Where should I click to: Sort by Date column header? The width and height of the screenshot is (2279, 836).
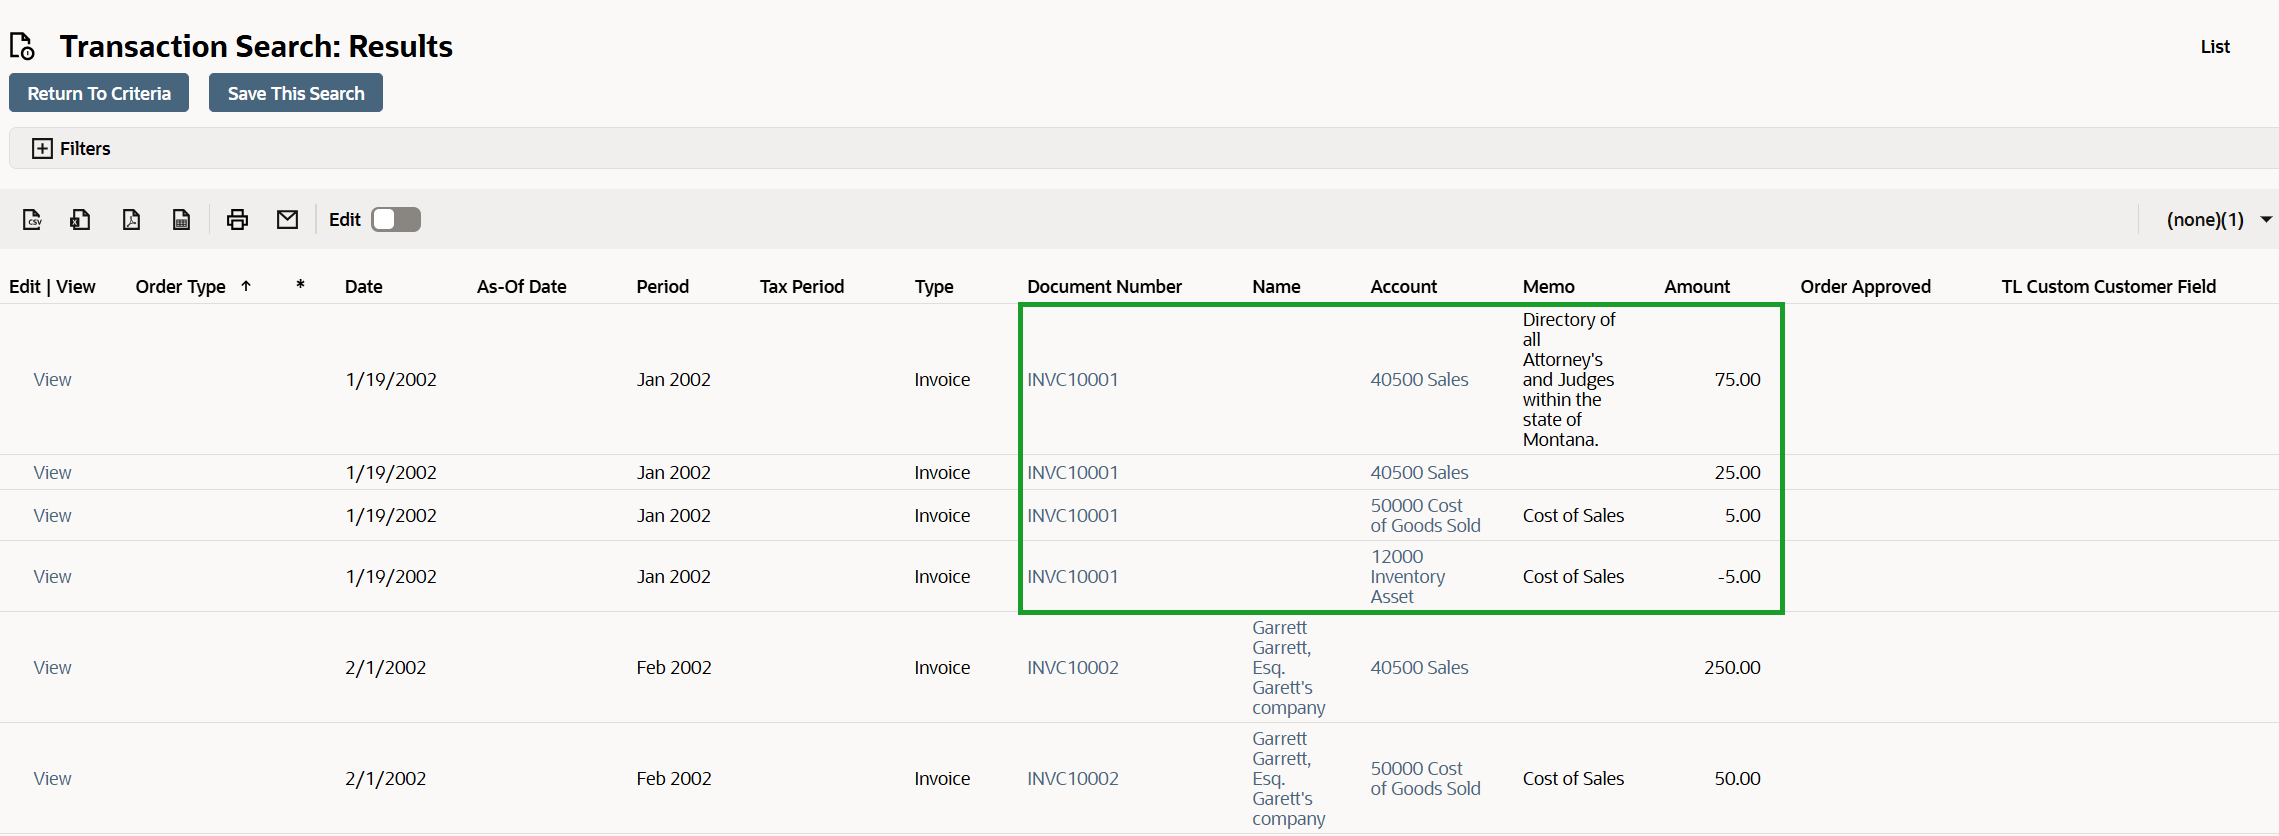[x=364, y=287]
